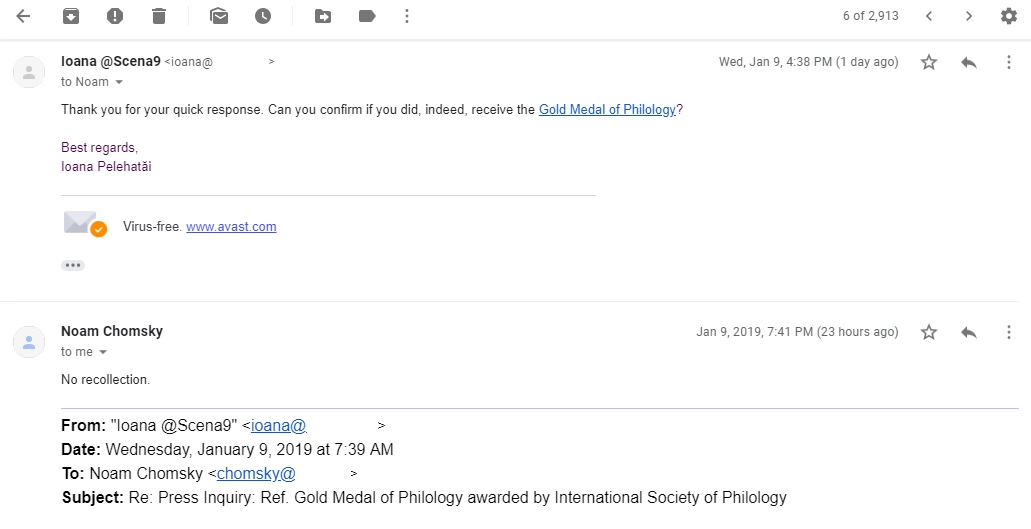The width and height of the screenshot is (1031, 529).
Task: Star Ioana's message
Action: [929, 62]
